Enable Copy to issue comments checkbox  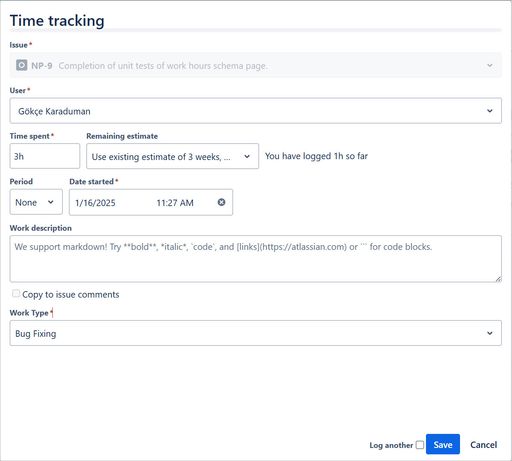[x=16, y=294]
